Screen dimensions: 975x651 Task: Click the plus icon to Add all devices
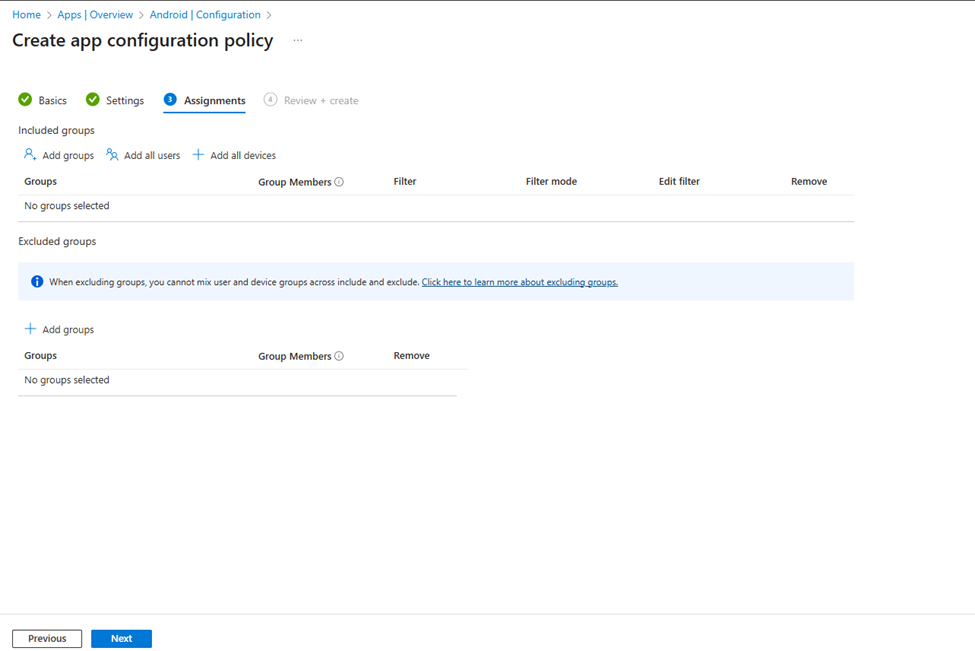pos(199,155)
